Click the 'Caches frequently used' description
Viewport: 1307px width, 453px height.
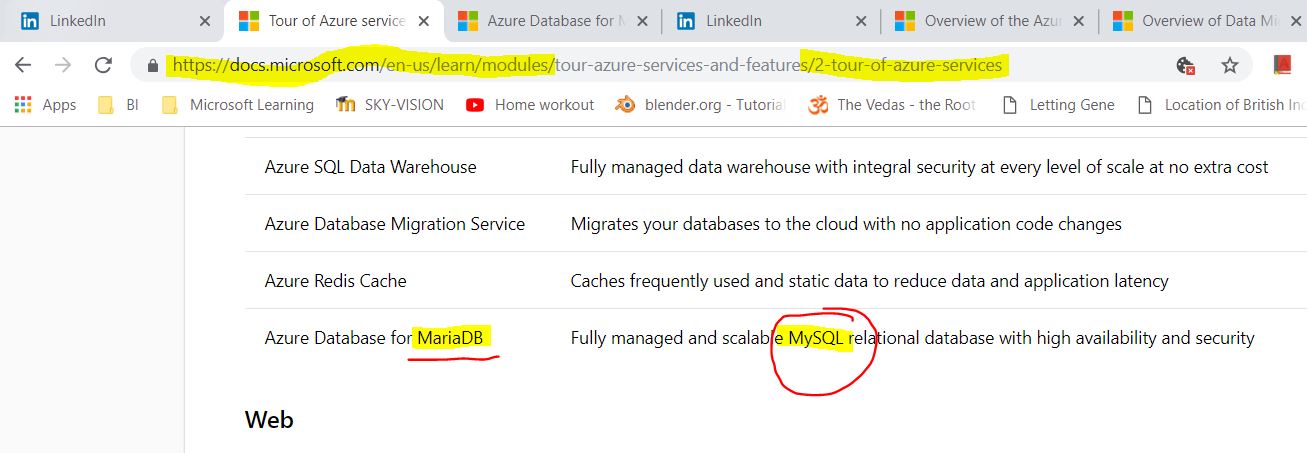click(x=869, y=281)
